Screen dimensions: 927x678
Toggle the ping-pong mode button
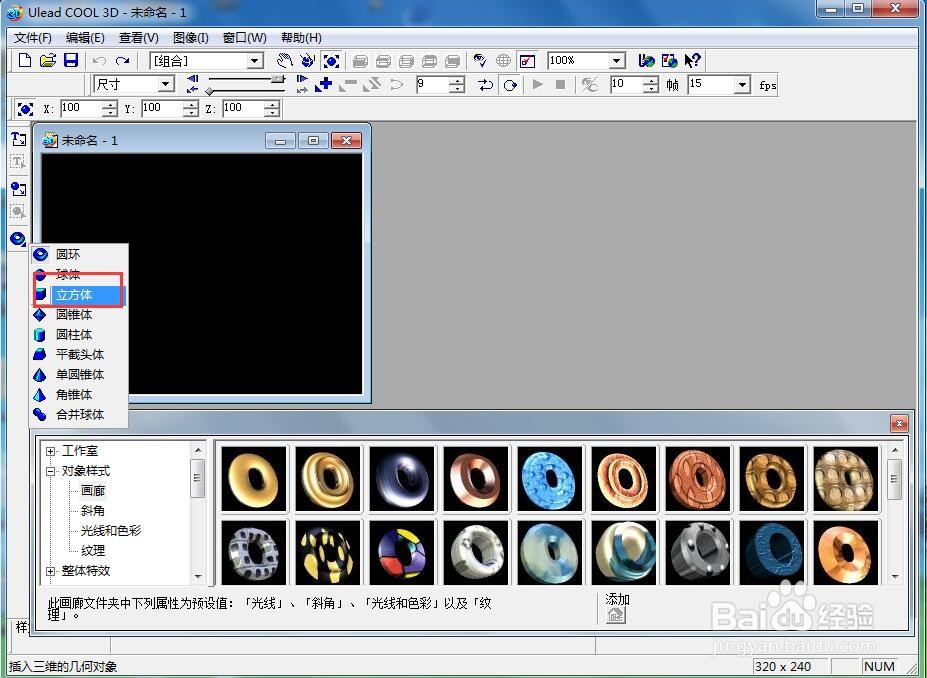486,85
